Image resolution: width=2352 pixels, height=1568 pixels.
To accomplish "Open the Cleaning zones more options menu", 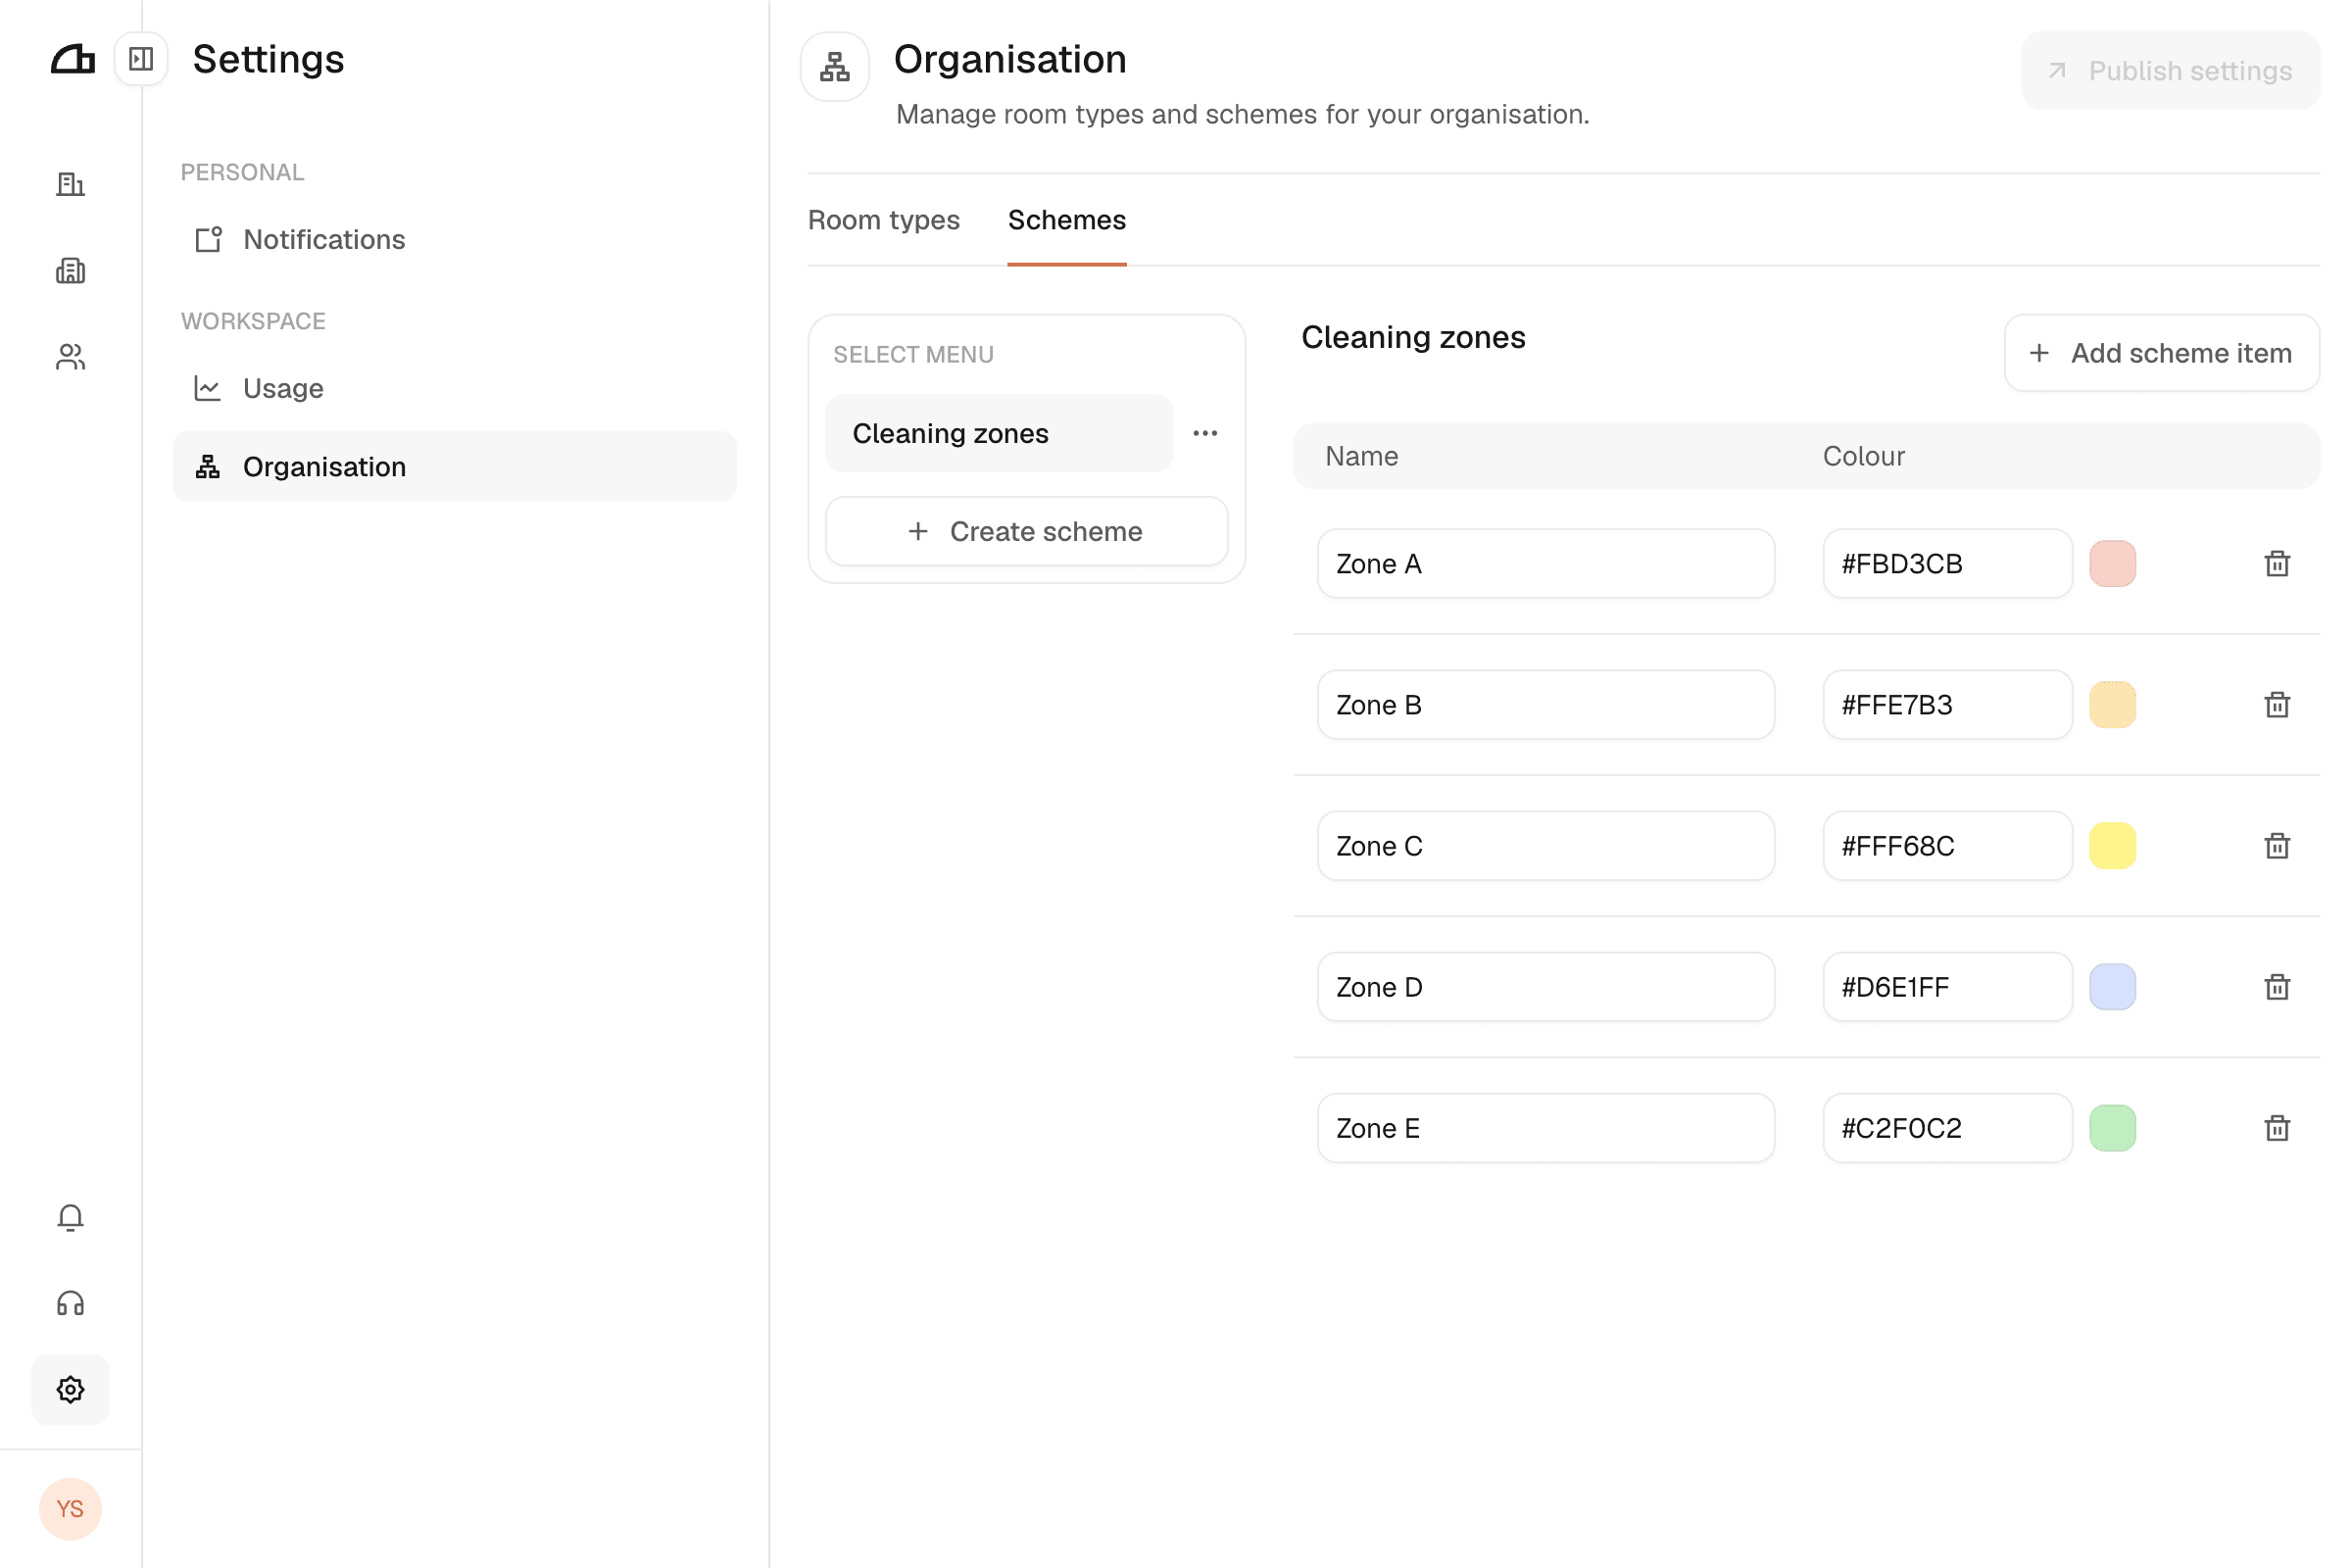I will coord(1205,433).
